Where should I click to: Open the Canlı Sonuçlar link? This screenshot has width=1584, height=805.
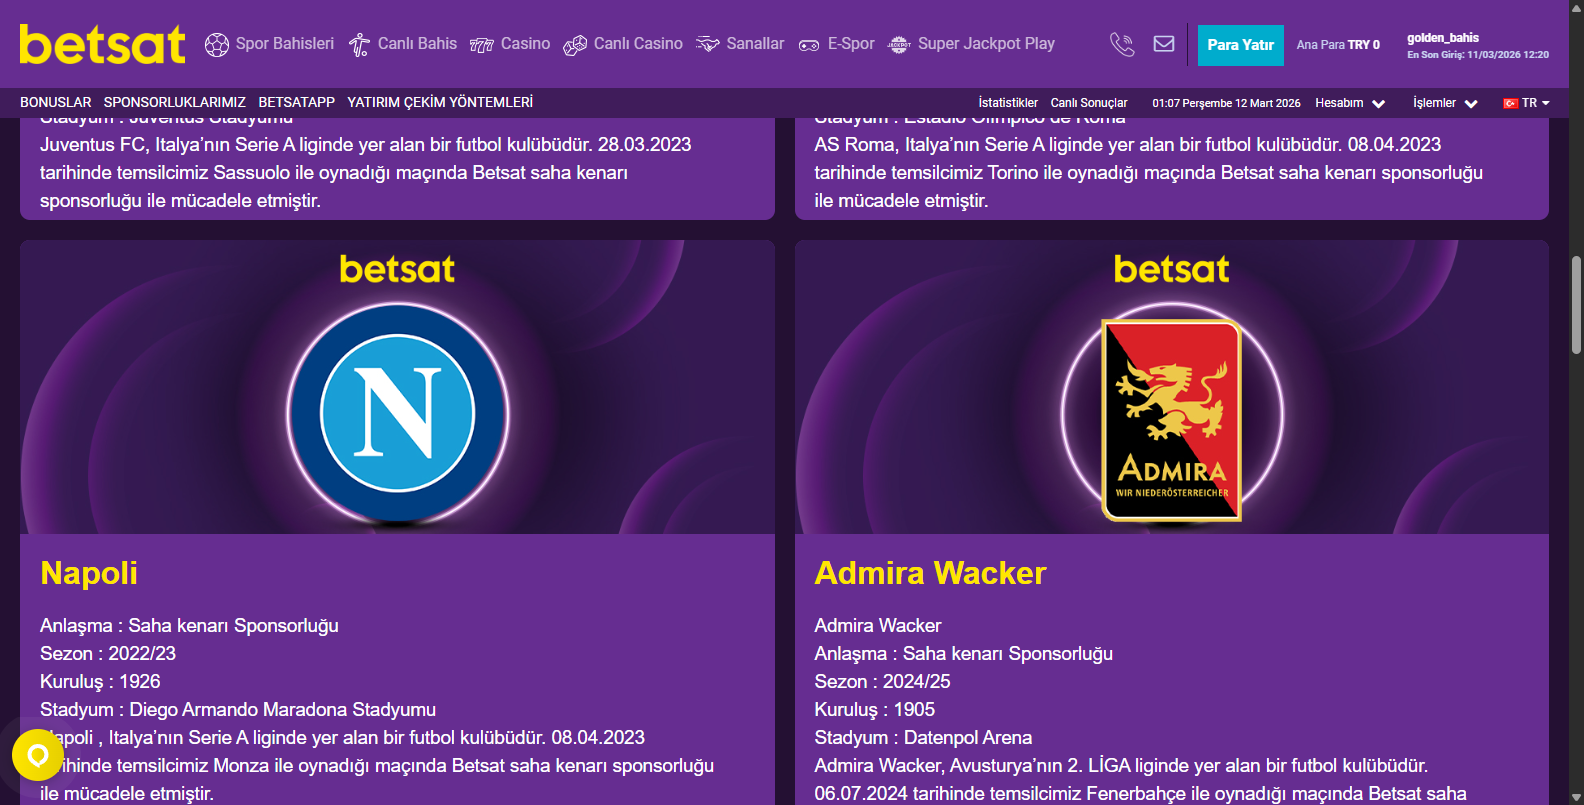[1089, 103]
